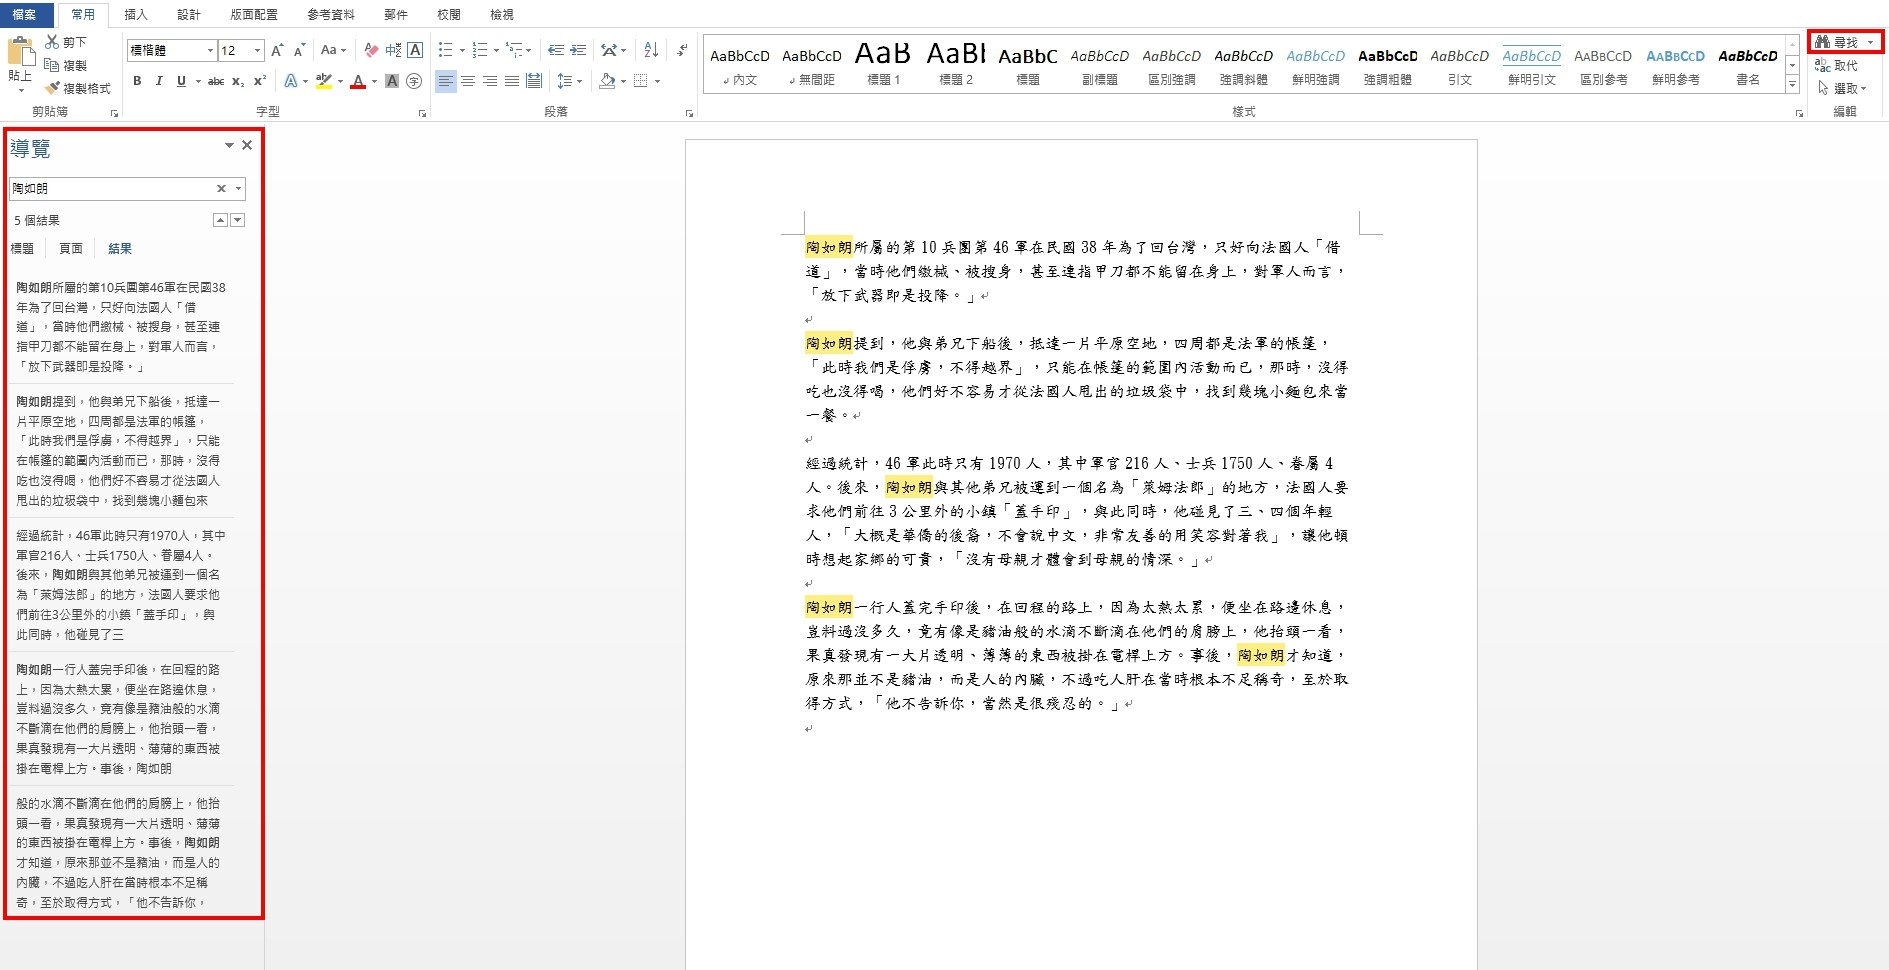
Task: Switch to the 校閱 (Review) tab
Action: (x=449, y=14)
